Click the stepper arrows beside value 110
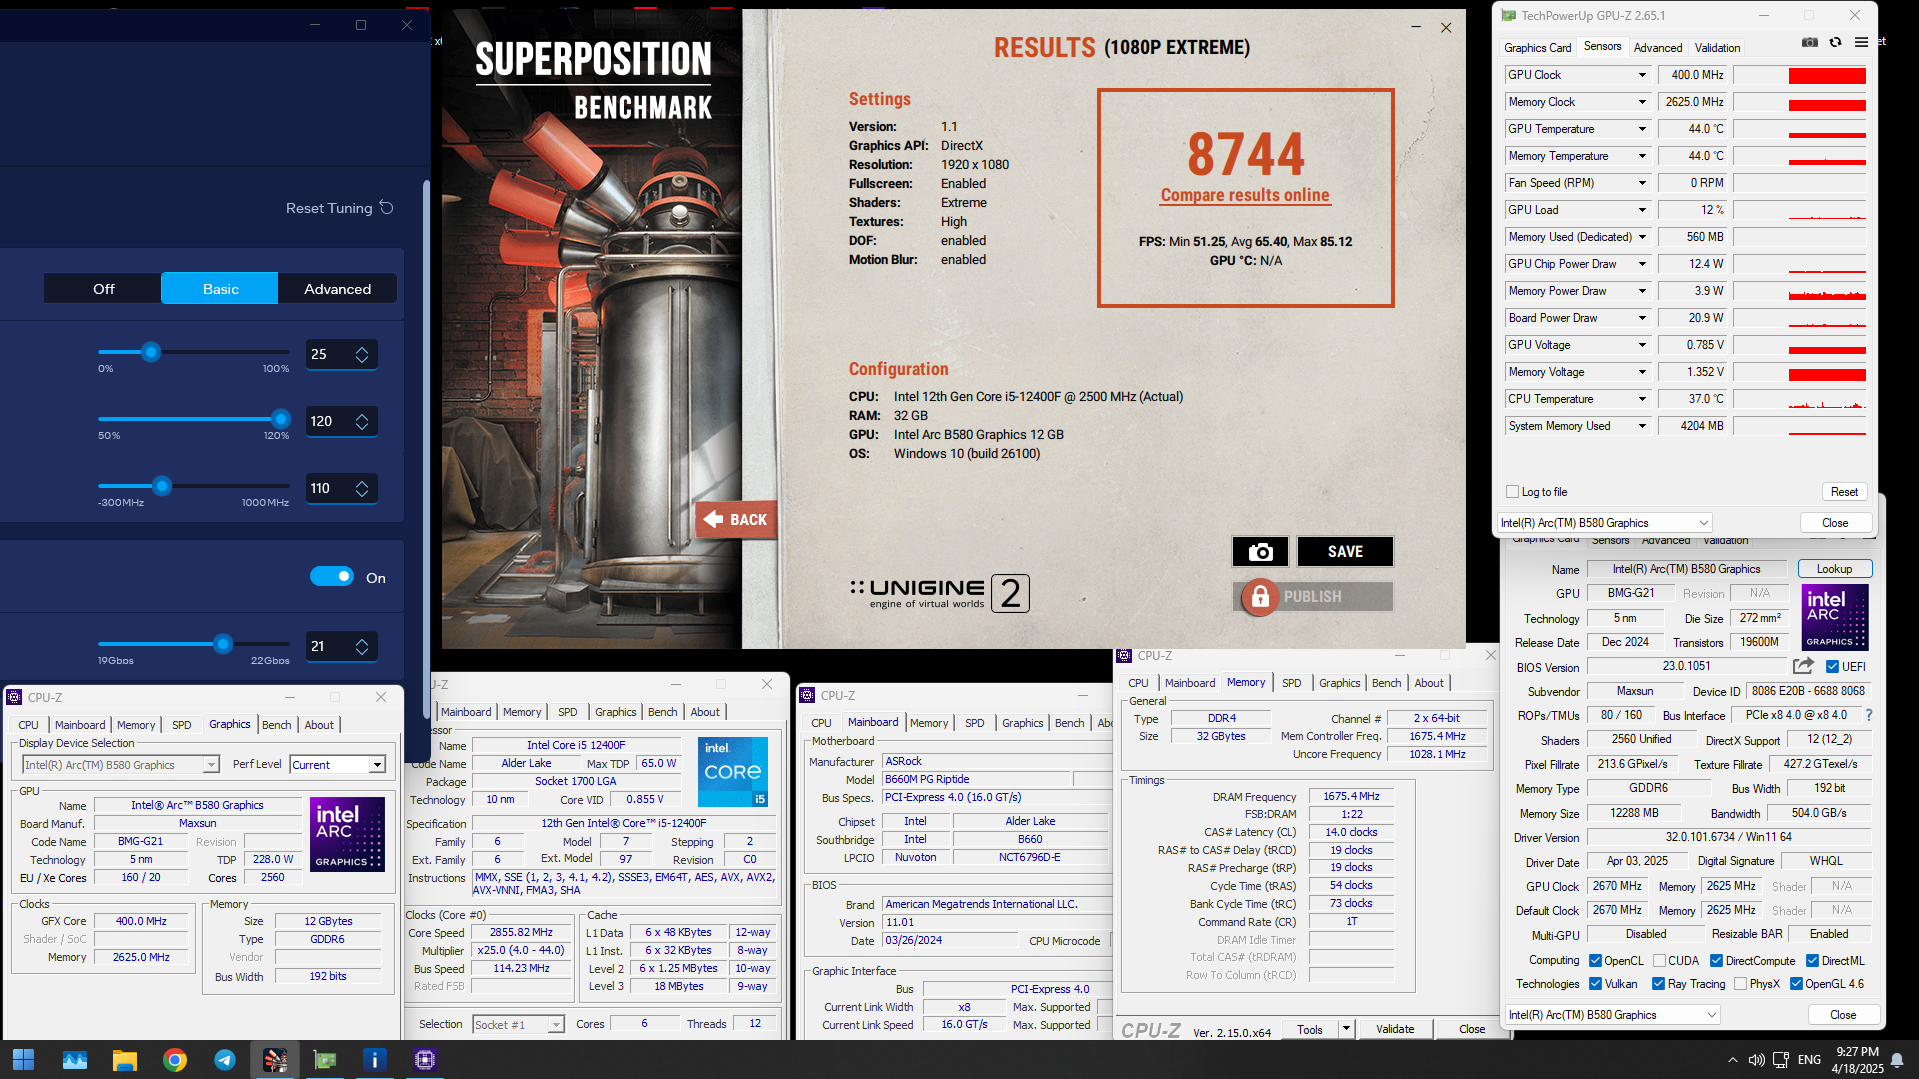 pos(362,488)
